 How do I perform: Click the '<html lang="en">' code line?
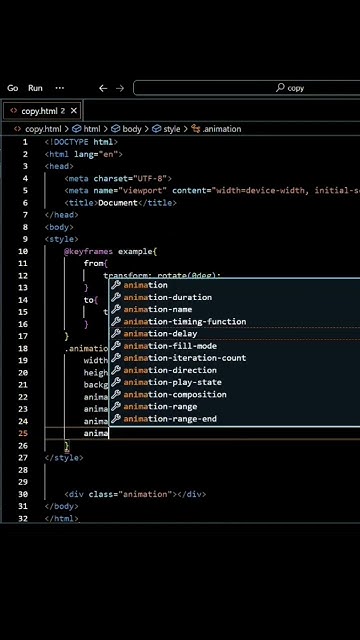tap(84, 154)
